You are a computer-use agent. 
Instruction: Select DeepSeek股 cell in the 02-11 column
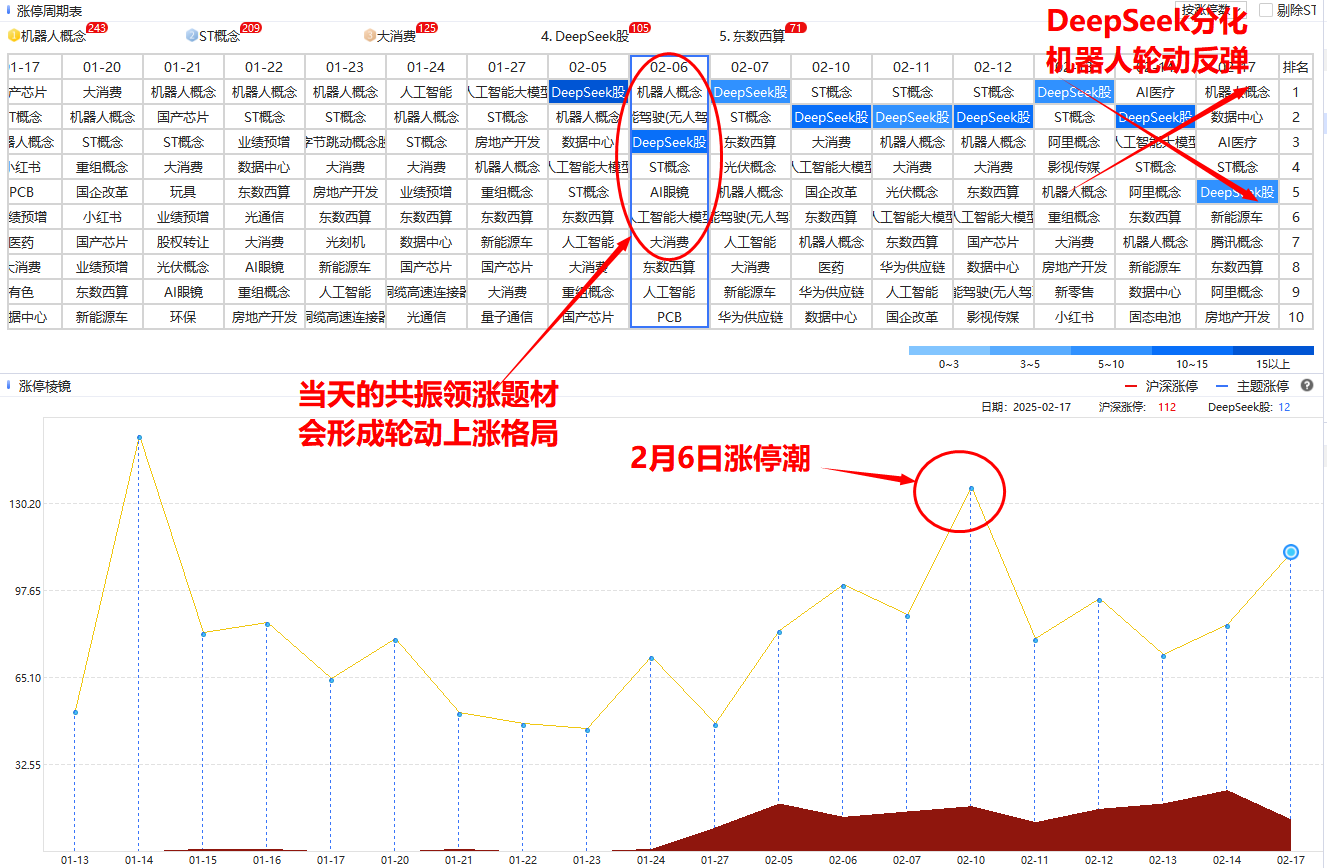[x=912, y=117]
